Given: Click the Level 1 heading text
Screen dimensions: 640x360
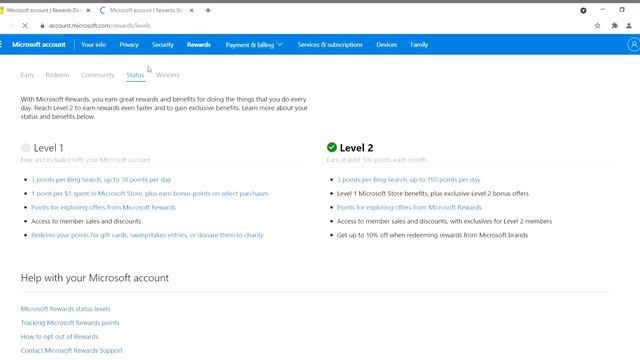Looking at the screenshot, I should [48, 148].
